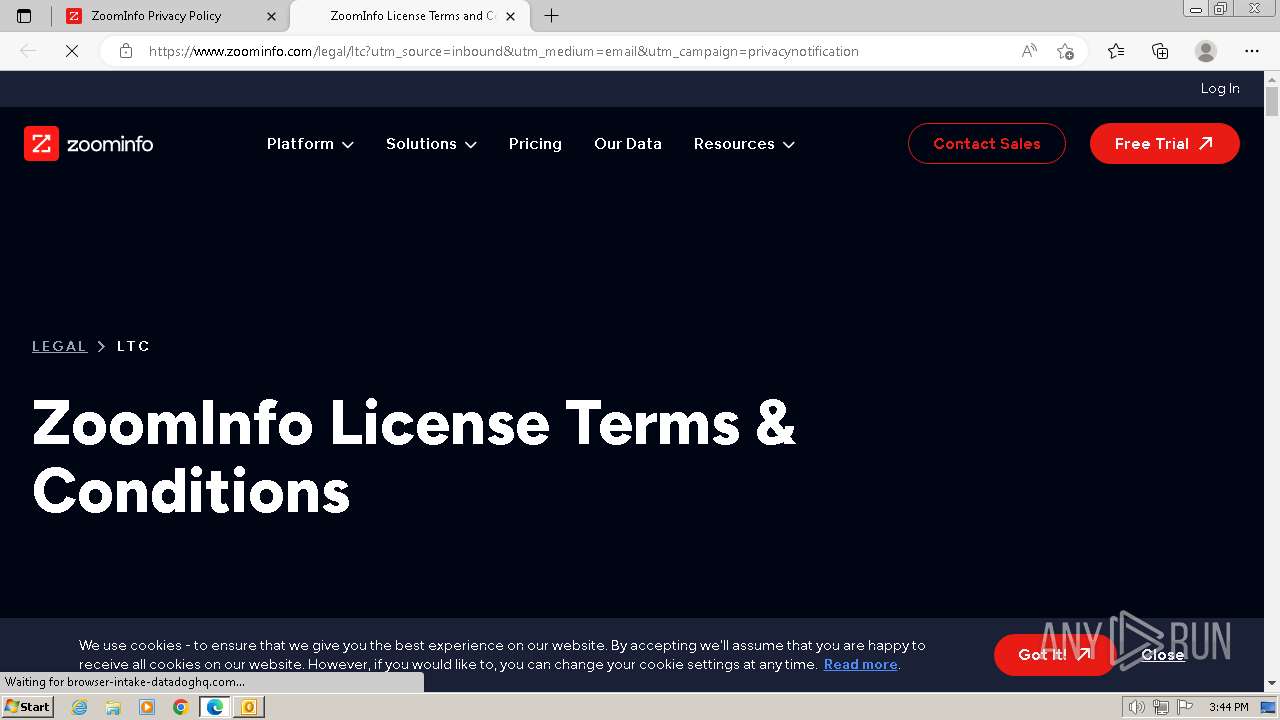The image size is (1280, 720).
Task: Start a Free Trial
Action: [x=1165, y=144]
